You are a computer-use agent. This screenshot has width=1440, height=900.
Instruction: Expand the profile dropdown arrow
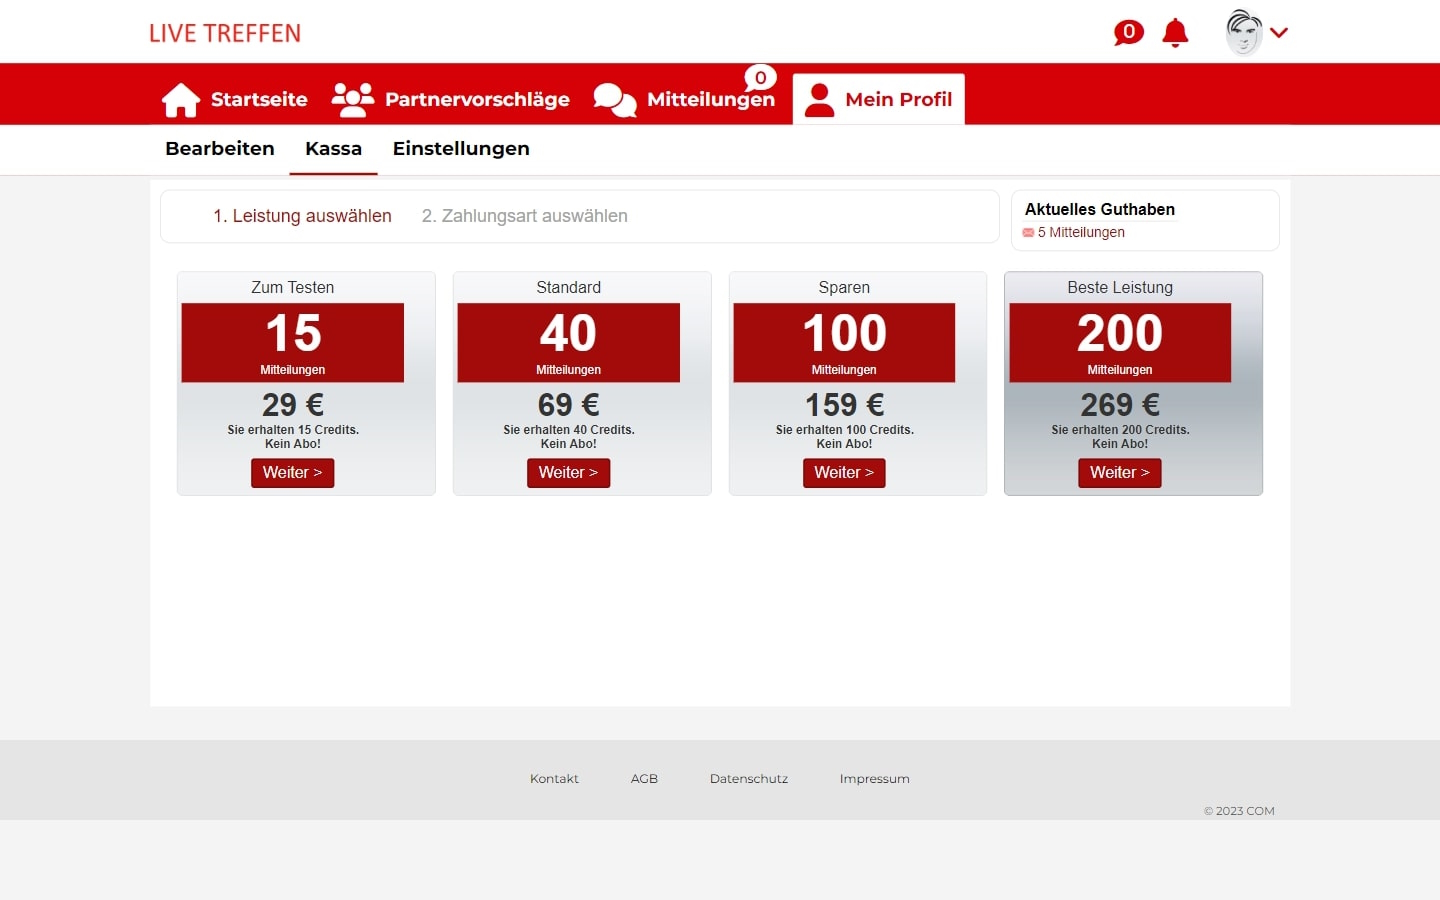pyautogui.click(x=1279, y=33)
